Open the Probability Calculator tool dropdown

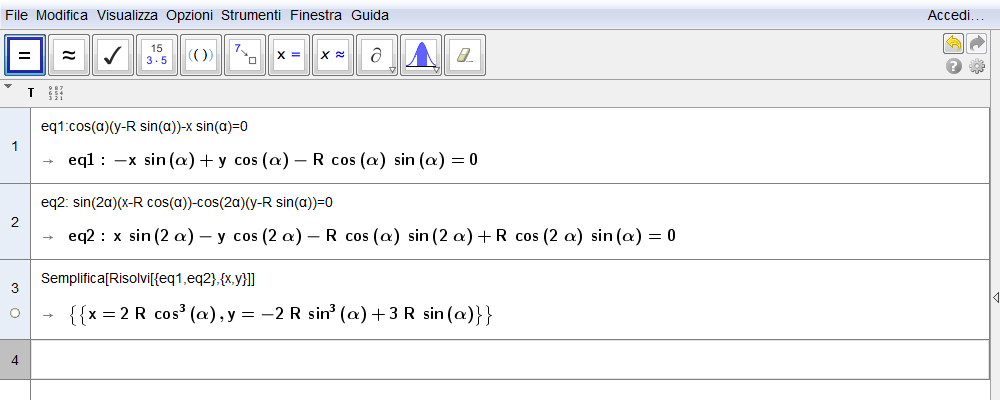coord(421,55)
